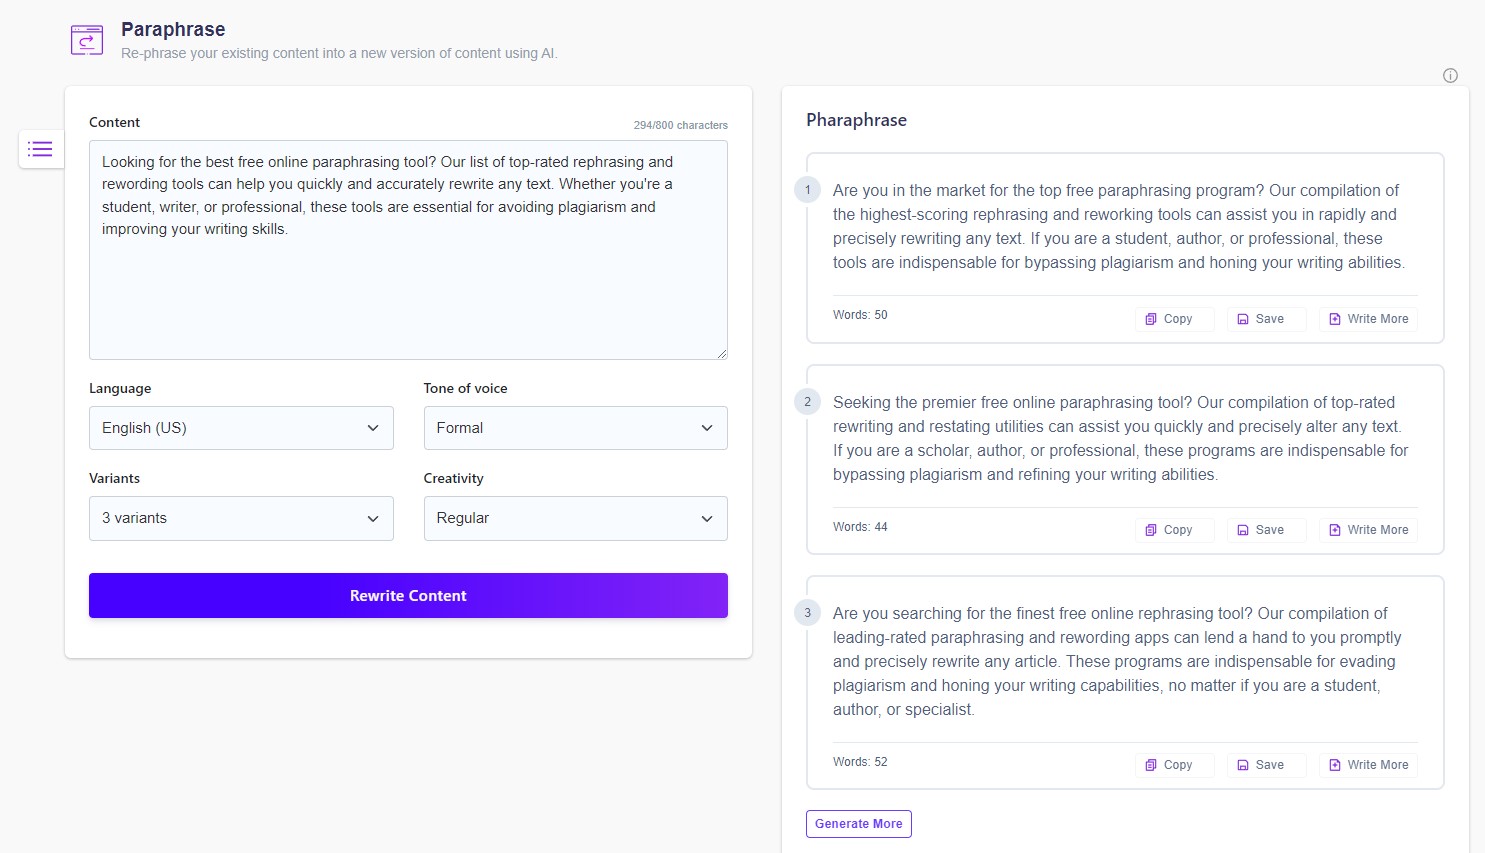Open the sidebar hamburger menu icon

(x=40, y=149)
